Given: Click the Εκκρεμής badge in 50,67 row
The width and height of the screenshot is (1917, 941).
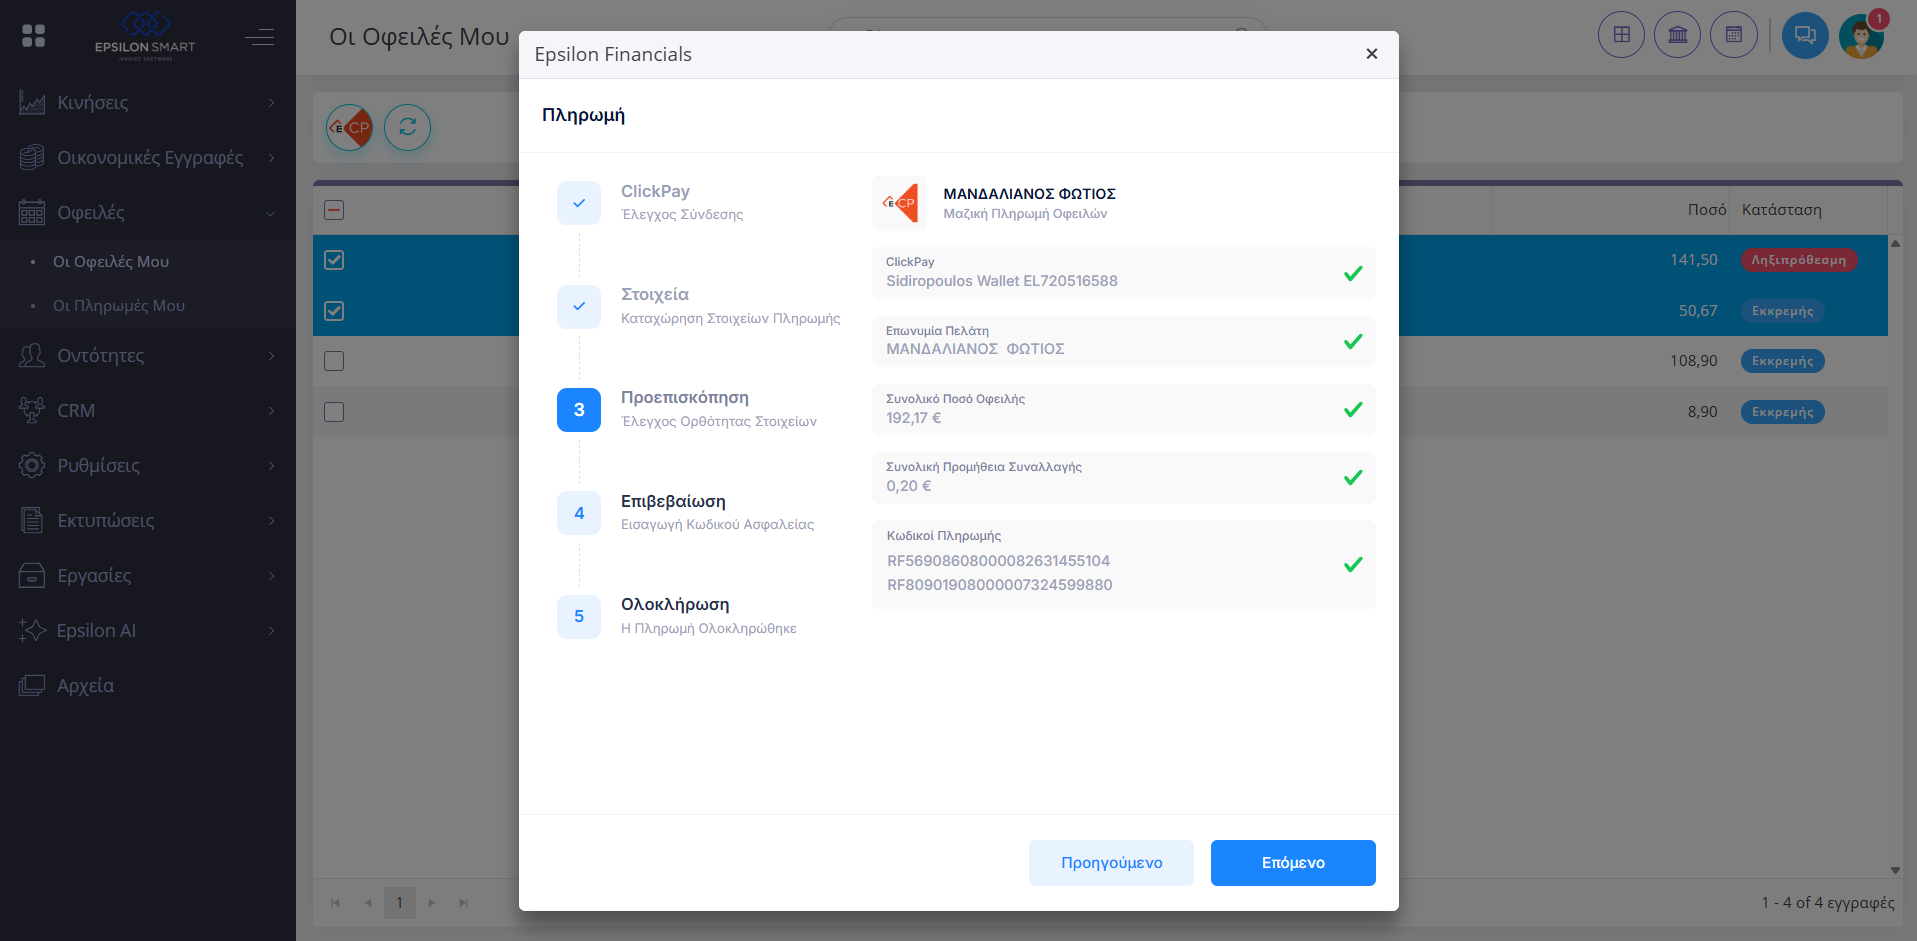Looking at the screenshot, I should 1783,311.
